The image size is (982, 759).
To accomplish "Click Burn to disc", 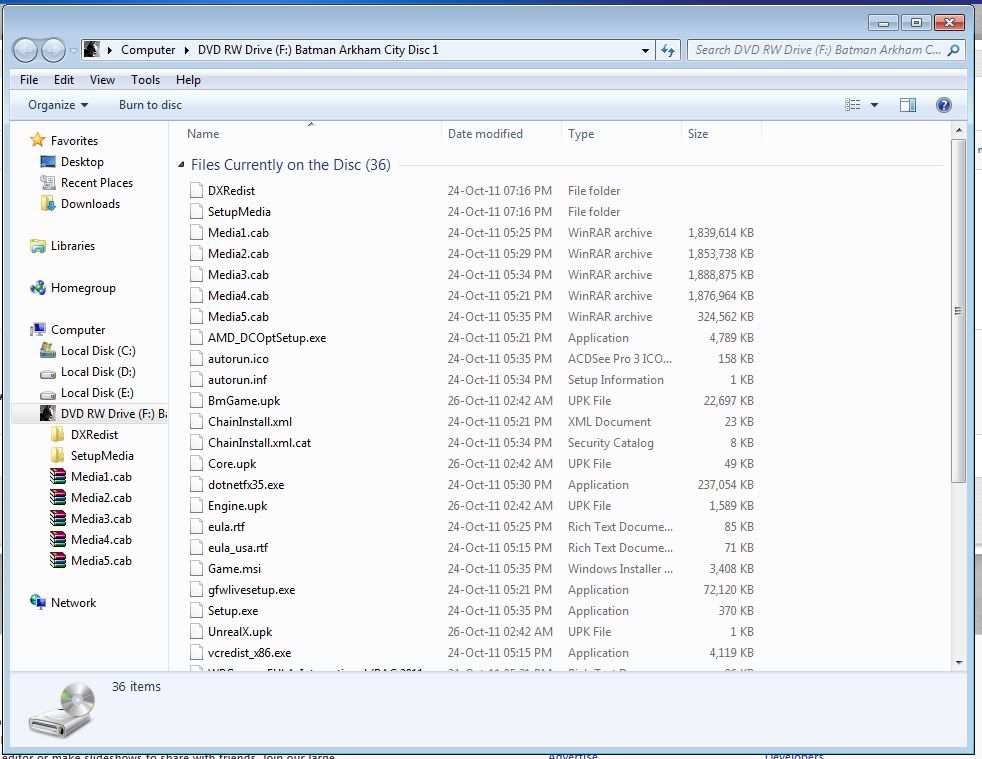I will point(150,105).
